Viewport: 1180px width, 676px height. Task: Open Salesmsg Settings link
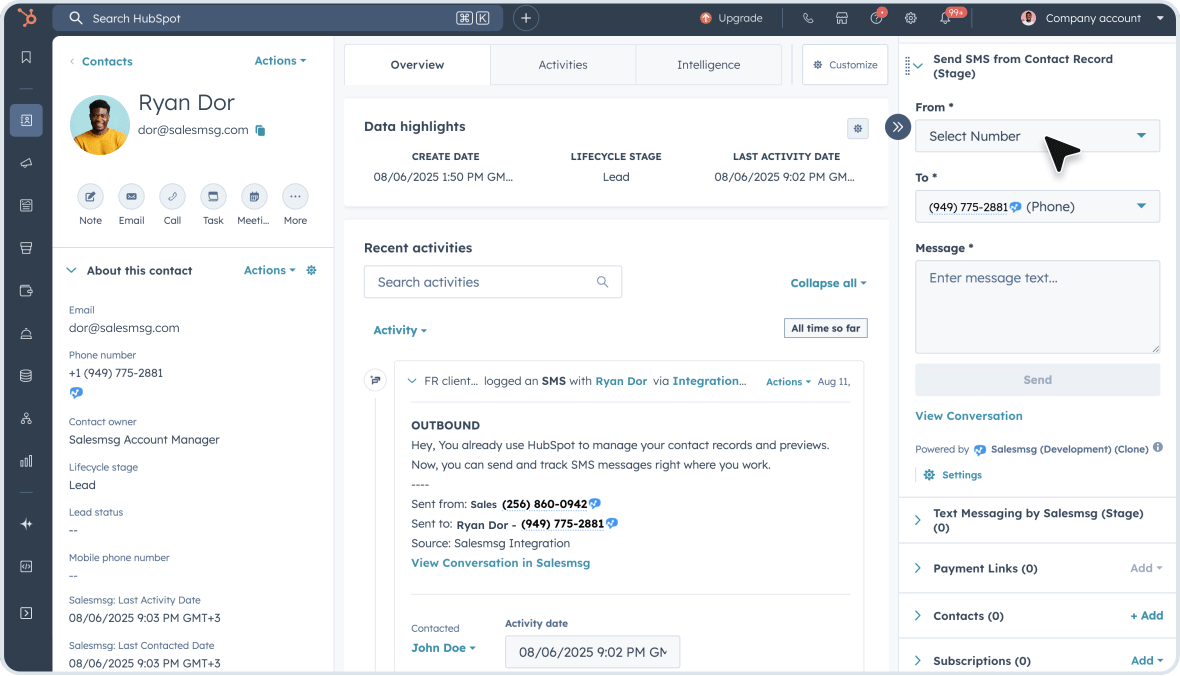pyautogui.click(x=962, y=475)
